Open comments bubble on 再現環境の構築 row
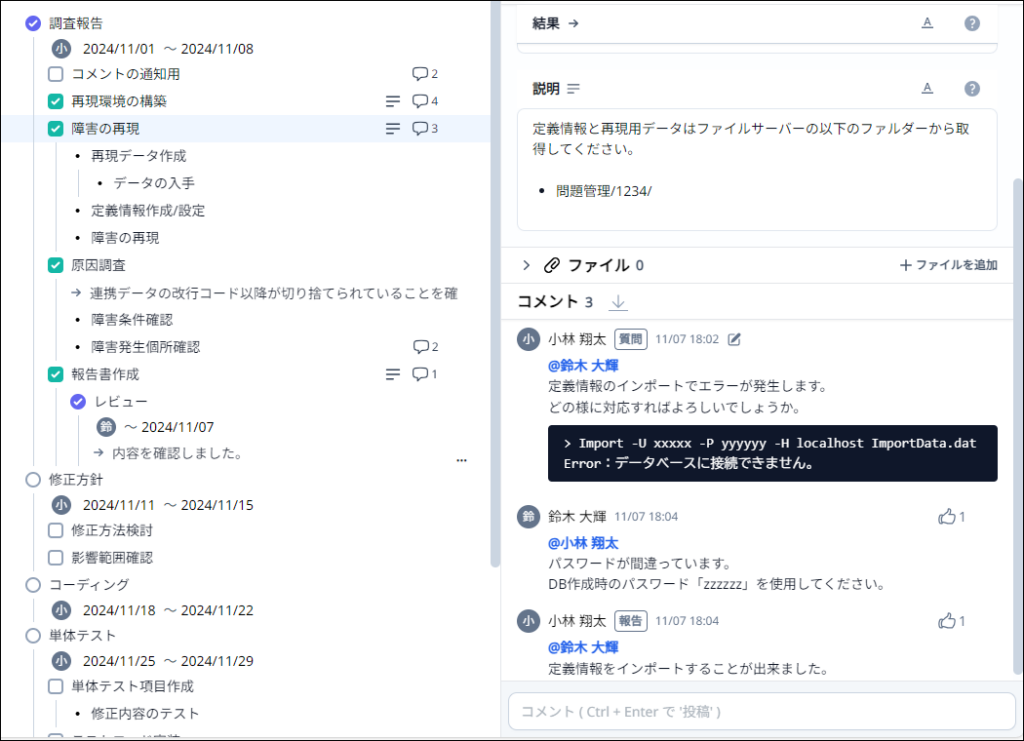The width and height of the screenshot is (1024, 741). click(424, 101)
